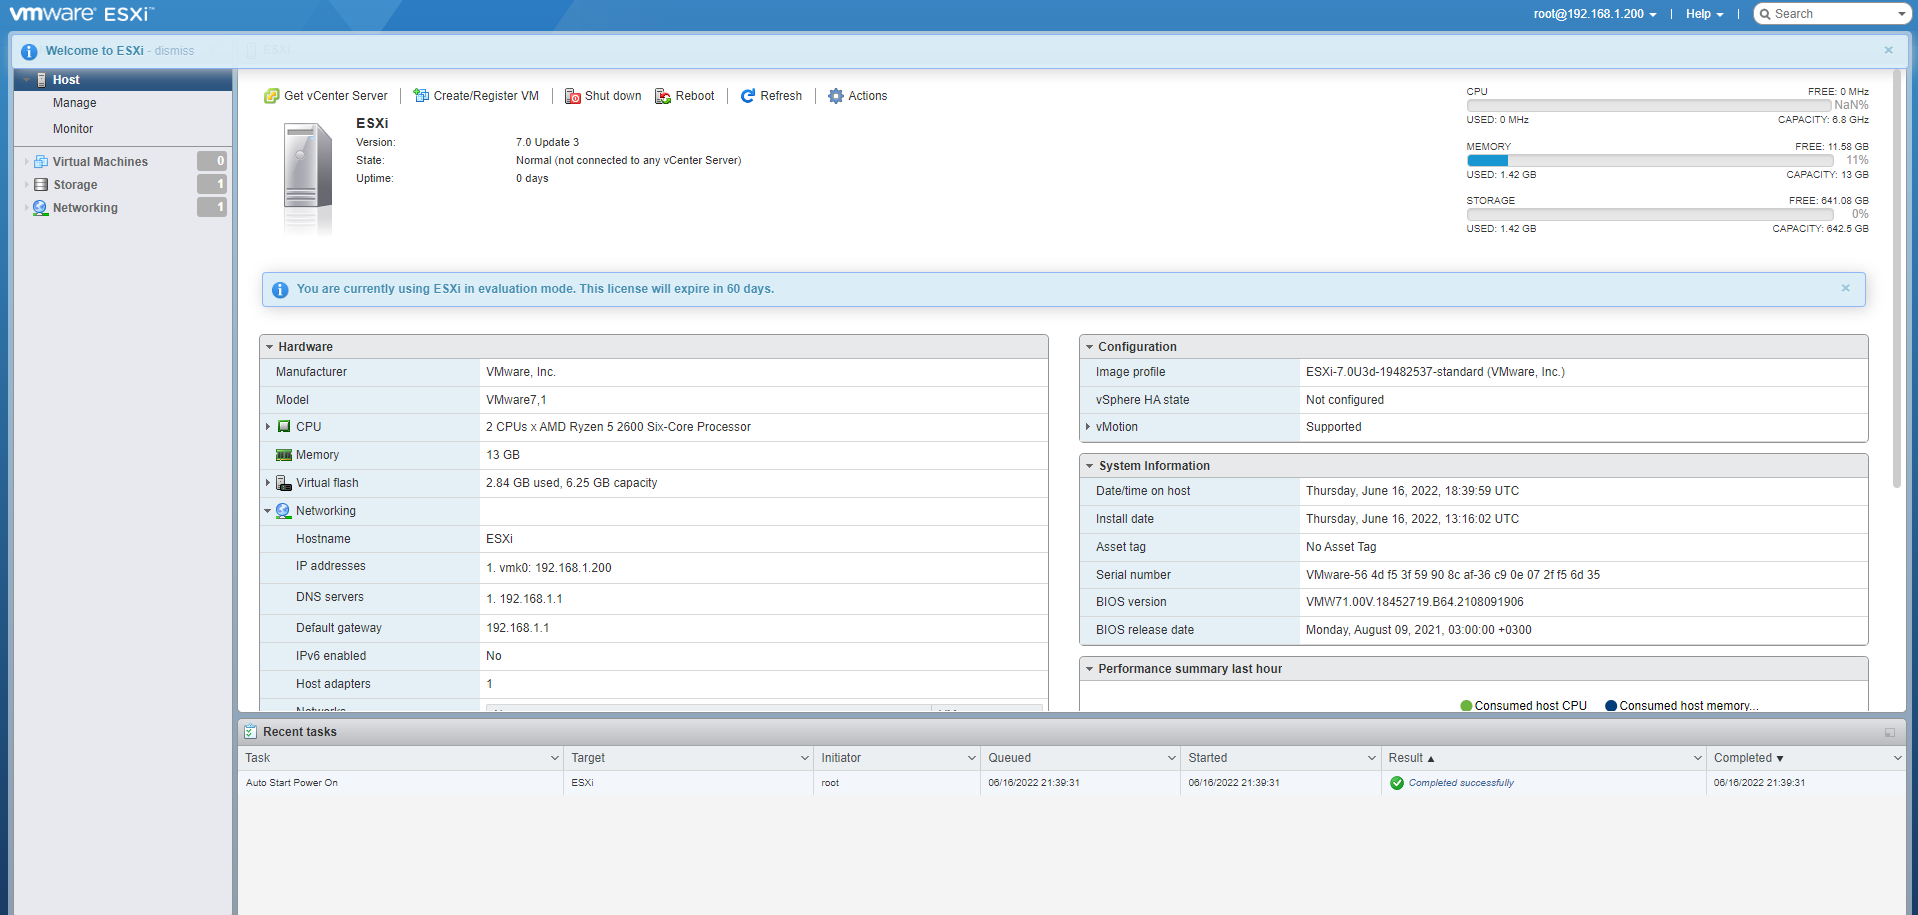
Task: Click the Storage usage bar
Action: point(1650,214)
